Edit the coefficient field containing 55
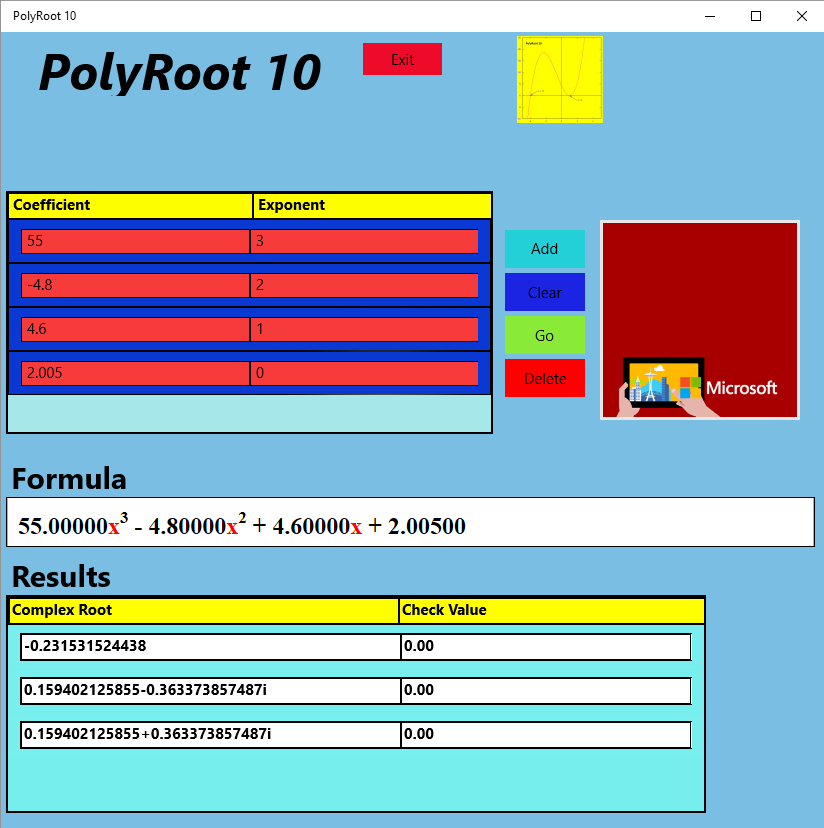The width and height of the screenshot is (824, 828). point(135,241)
